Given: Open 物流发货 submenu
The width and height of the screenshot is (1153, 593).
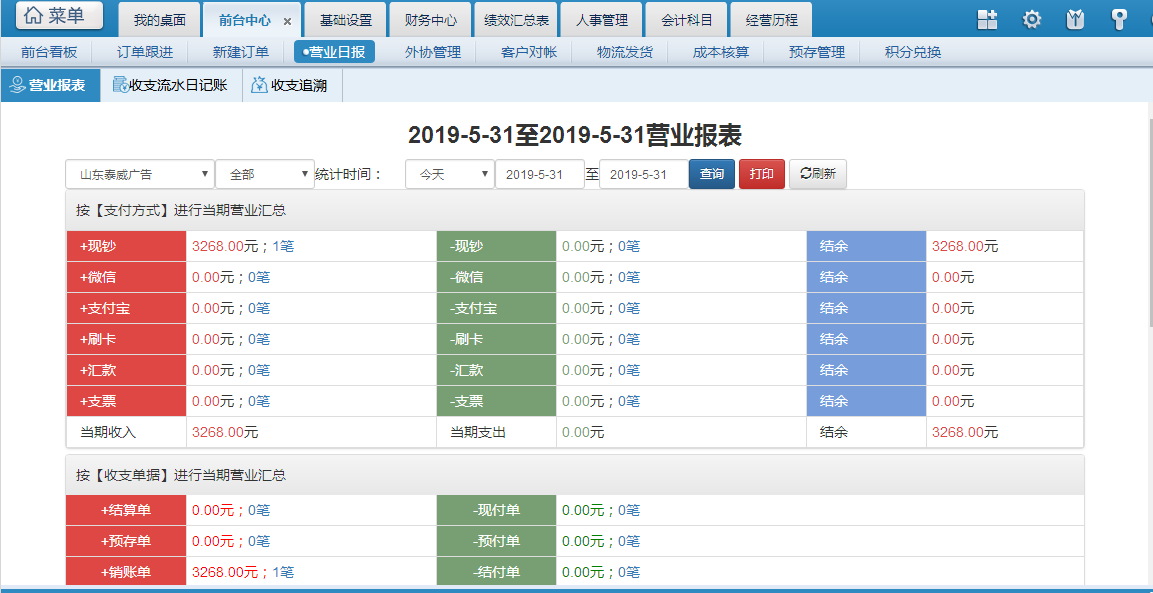Looking at the screenshot, I should [x=624, y=52].
